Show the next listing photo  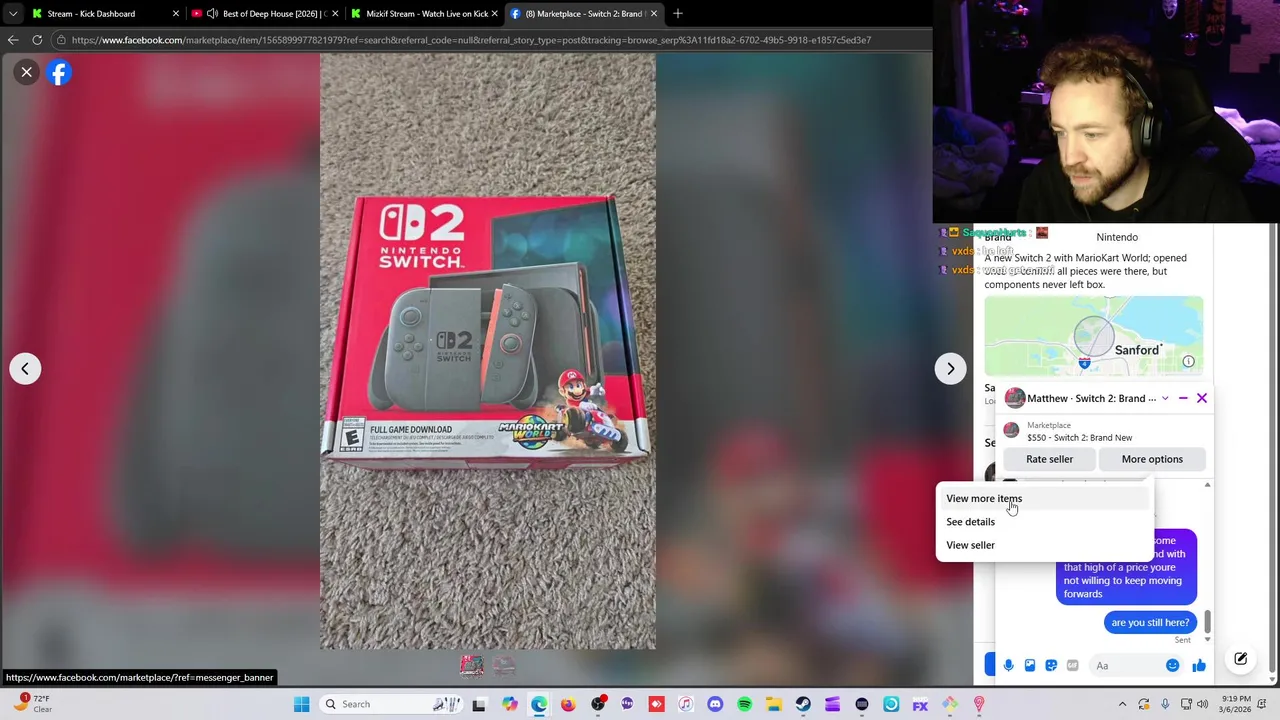point(950,368)
